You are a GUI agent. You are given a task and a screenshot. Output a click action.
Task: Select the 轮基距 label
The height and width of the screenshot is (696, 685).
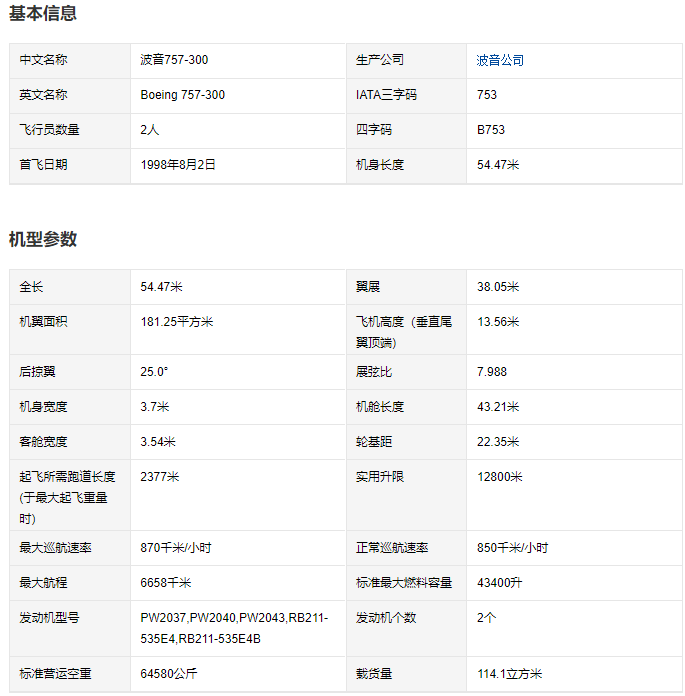[x=374, y=442]
